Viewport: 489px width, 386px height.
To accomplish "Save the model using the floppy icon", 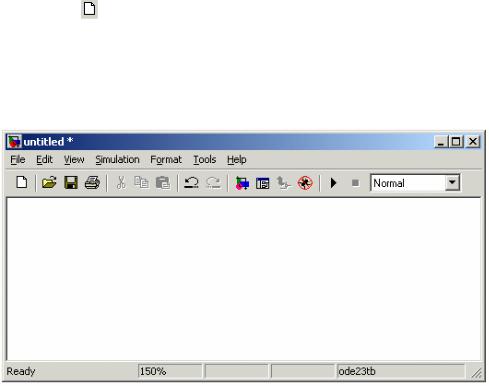I will click(71, 183).
